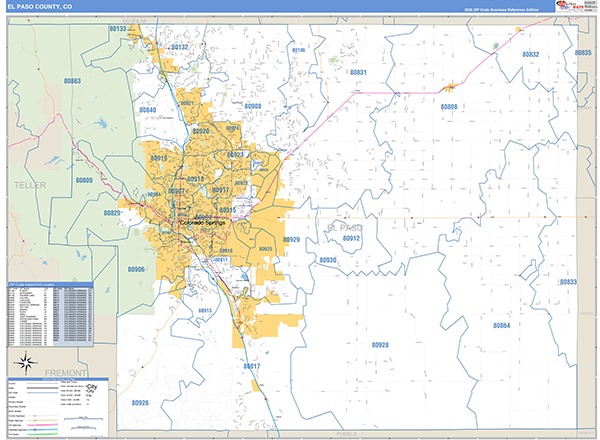Click the compass rose icon
The height and width of the screenshot is (440, 600).
28,362
